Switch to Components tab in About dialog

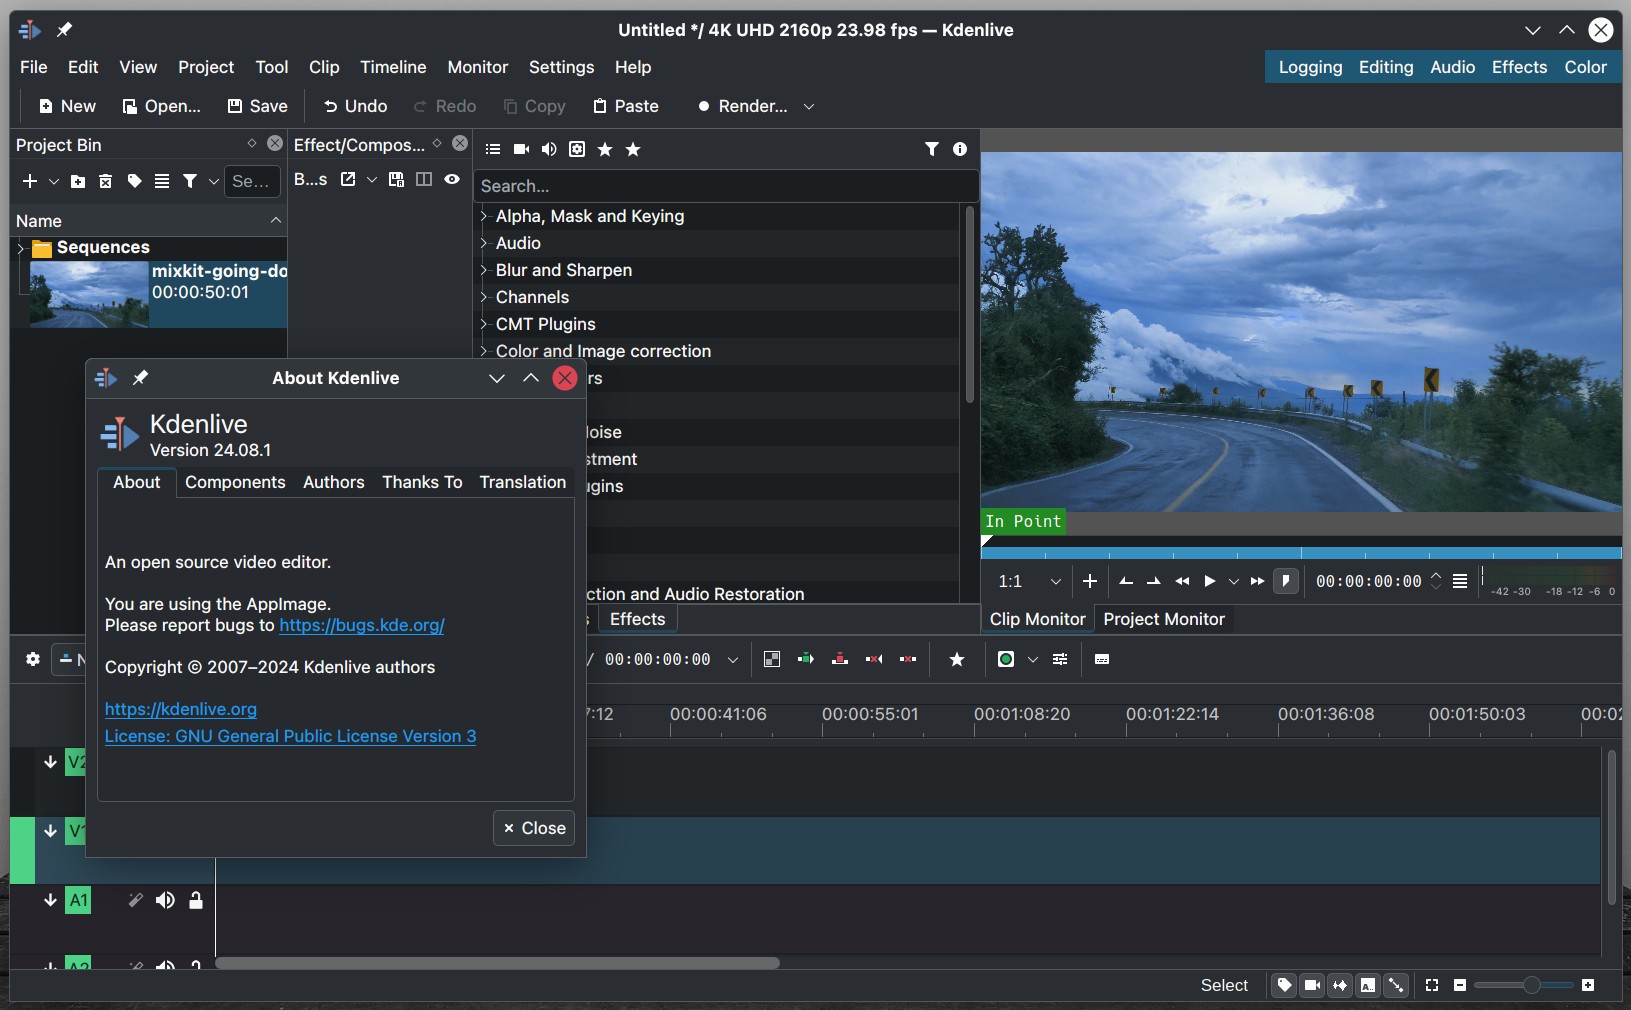pyautogui.click(x=235, y=482)
